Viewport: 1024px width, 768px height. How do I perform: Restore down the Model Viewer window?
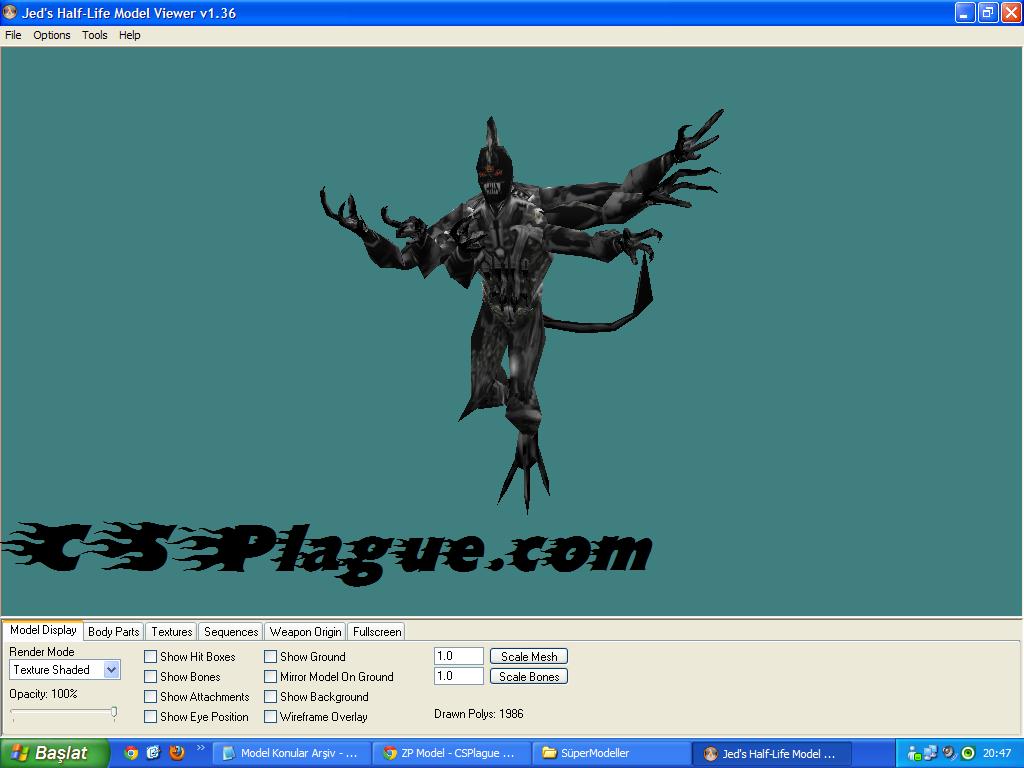(987, 12)
